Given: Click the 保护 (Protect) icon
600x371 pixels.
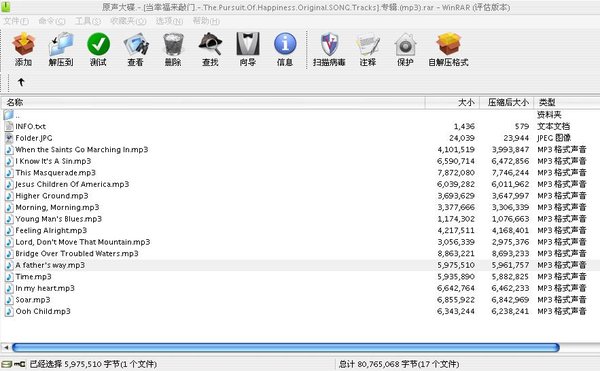Looking at the screenshot, I should [405, 45].
